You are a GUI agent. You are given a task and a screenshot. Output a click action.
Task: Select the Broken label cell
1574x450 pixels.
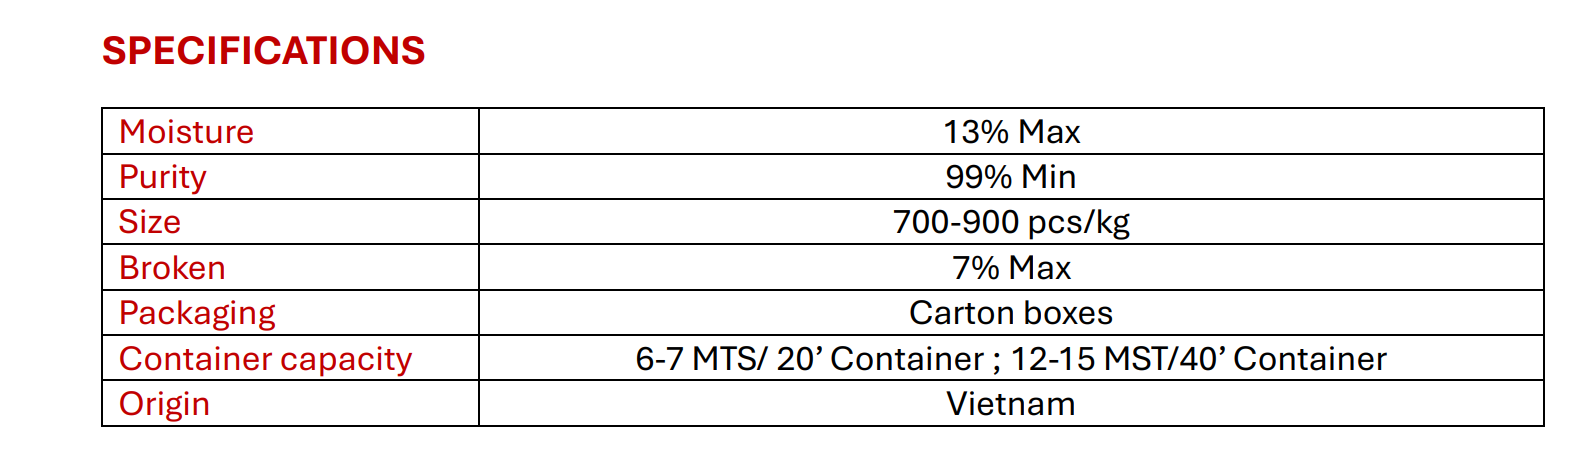coord(290,267)
